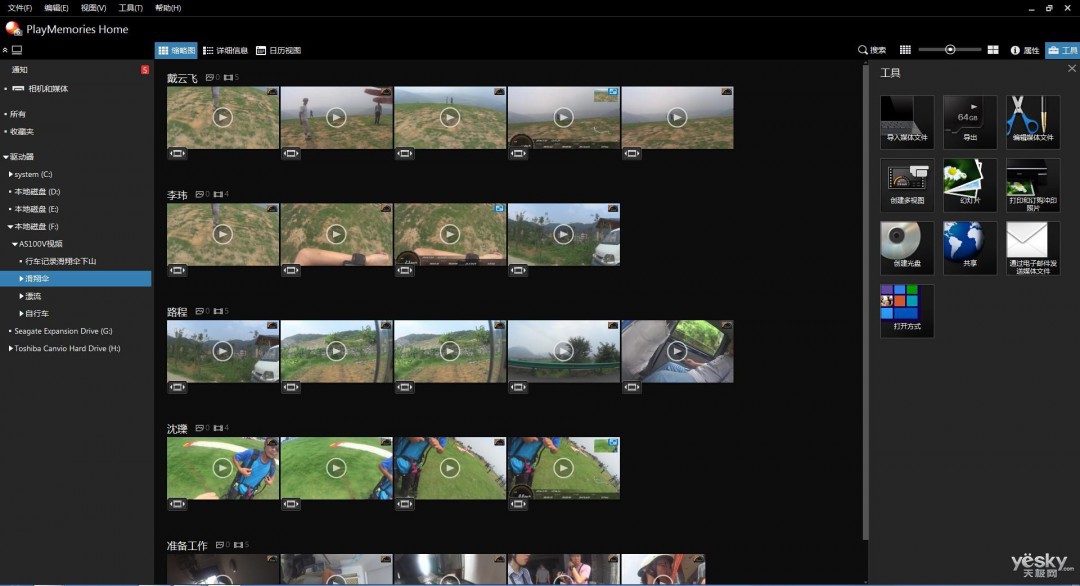Open the 视图(V) menu

(93, 8)
